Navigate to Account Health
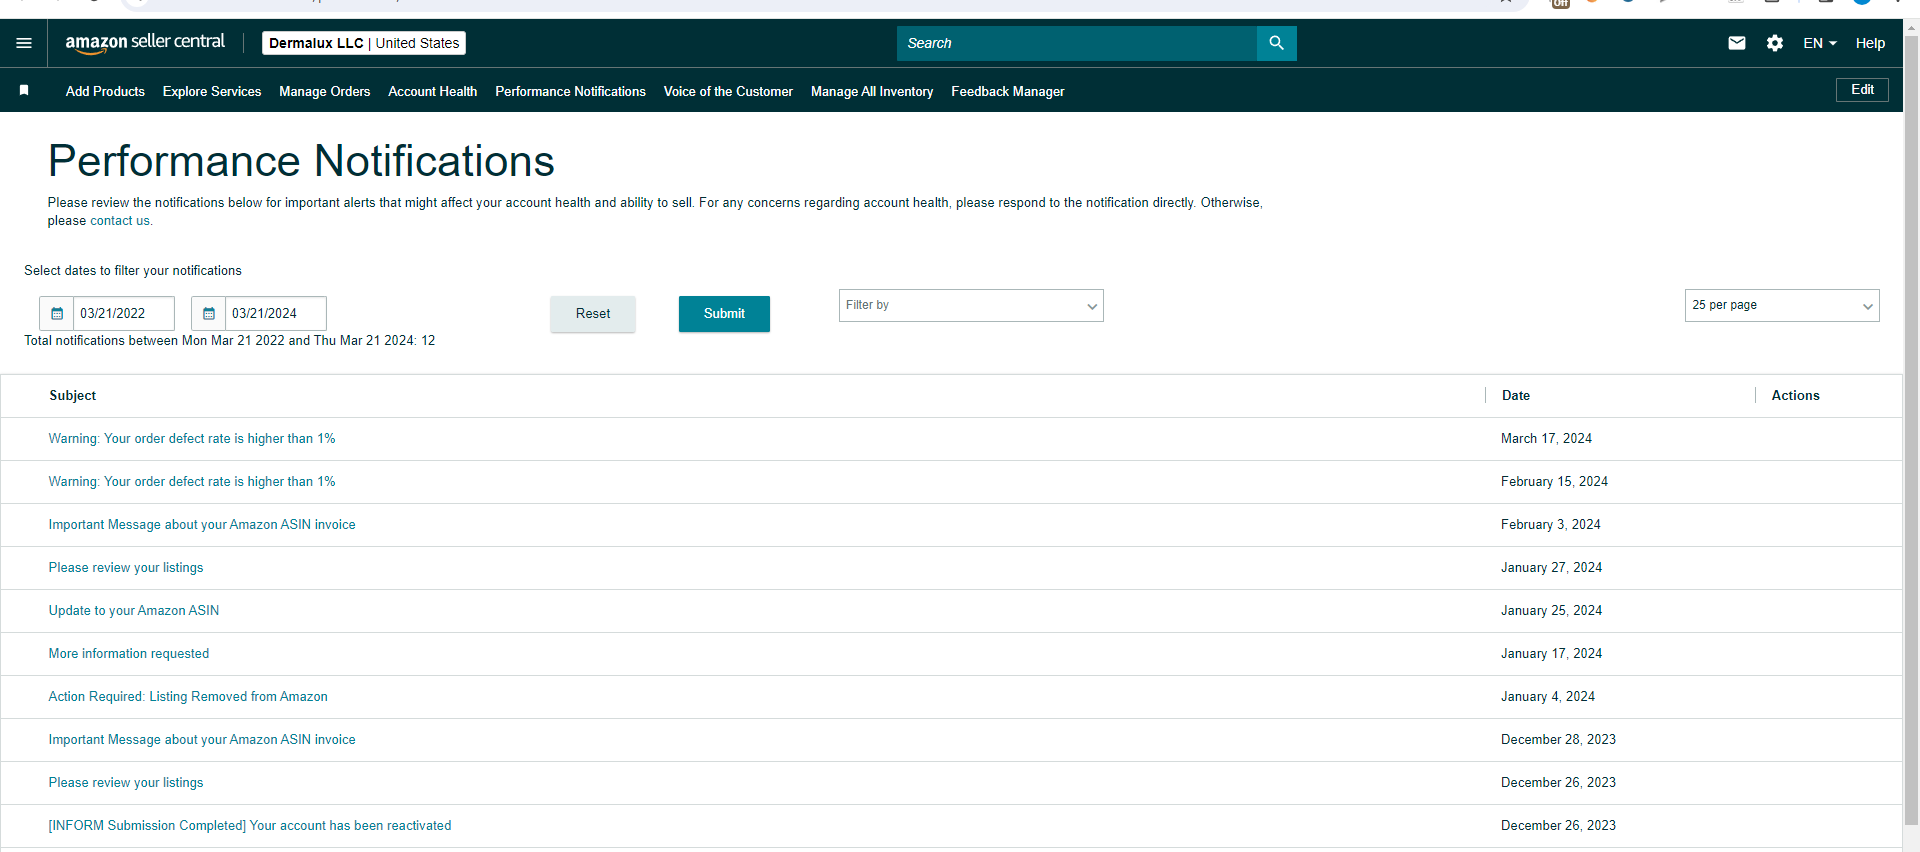1920x852 pixels. click(433, 91)
